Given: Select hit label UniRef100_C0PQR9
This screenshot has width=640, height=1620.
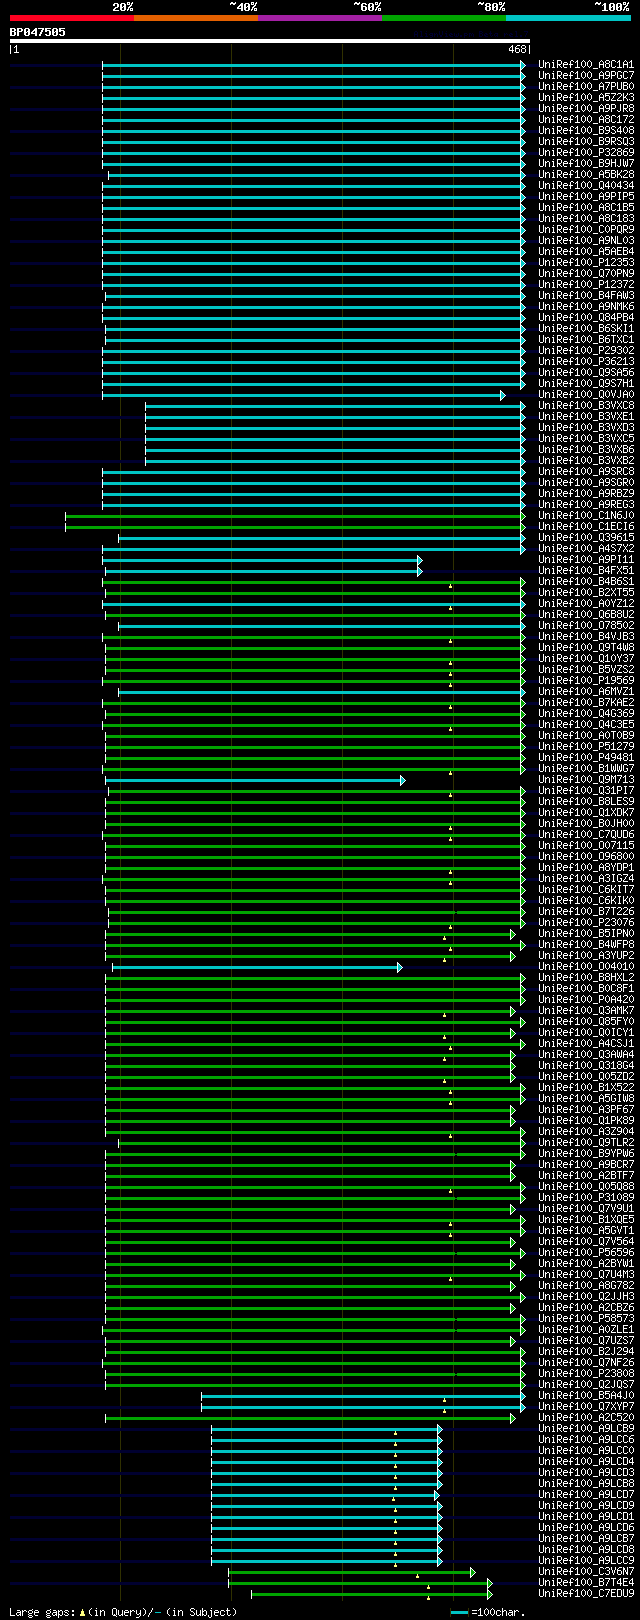Looking at the screenshot, I should (x=586, y=230).
